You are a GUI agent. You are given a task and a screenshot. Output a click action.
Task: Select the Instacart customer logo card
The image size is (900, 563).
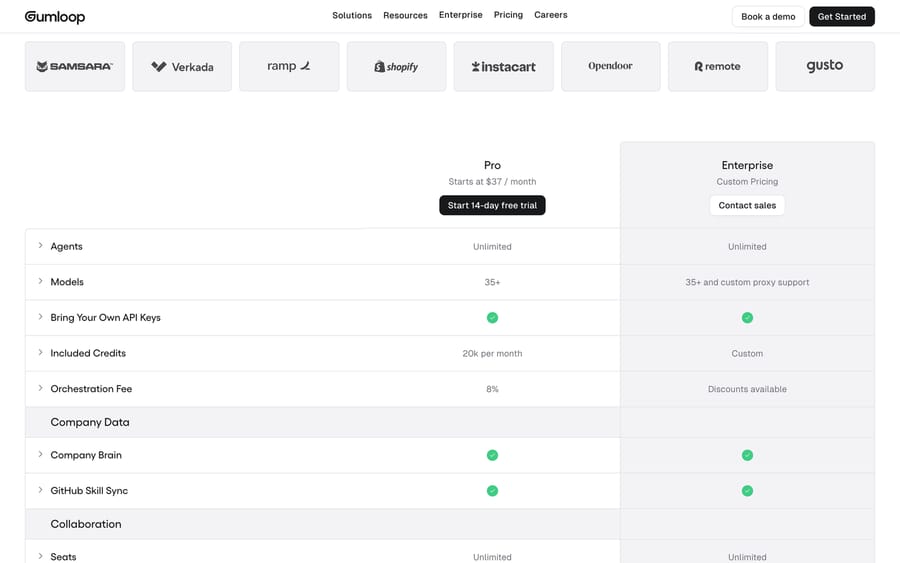tap(503, 67)
